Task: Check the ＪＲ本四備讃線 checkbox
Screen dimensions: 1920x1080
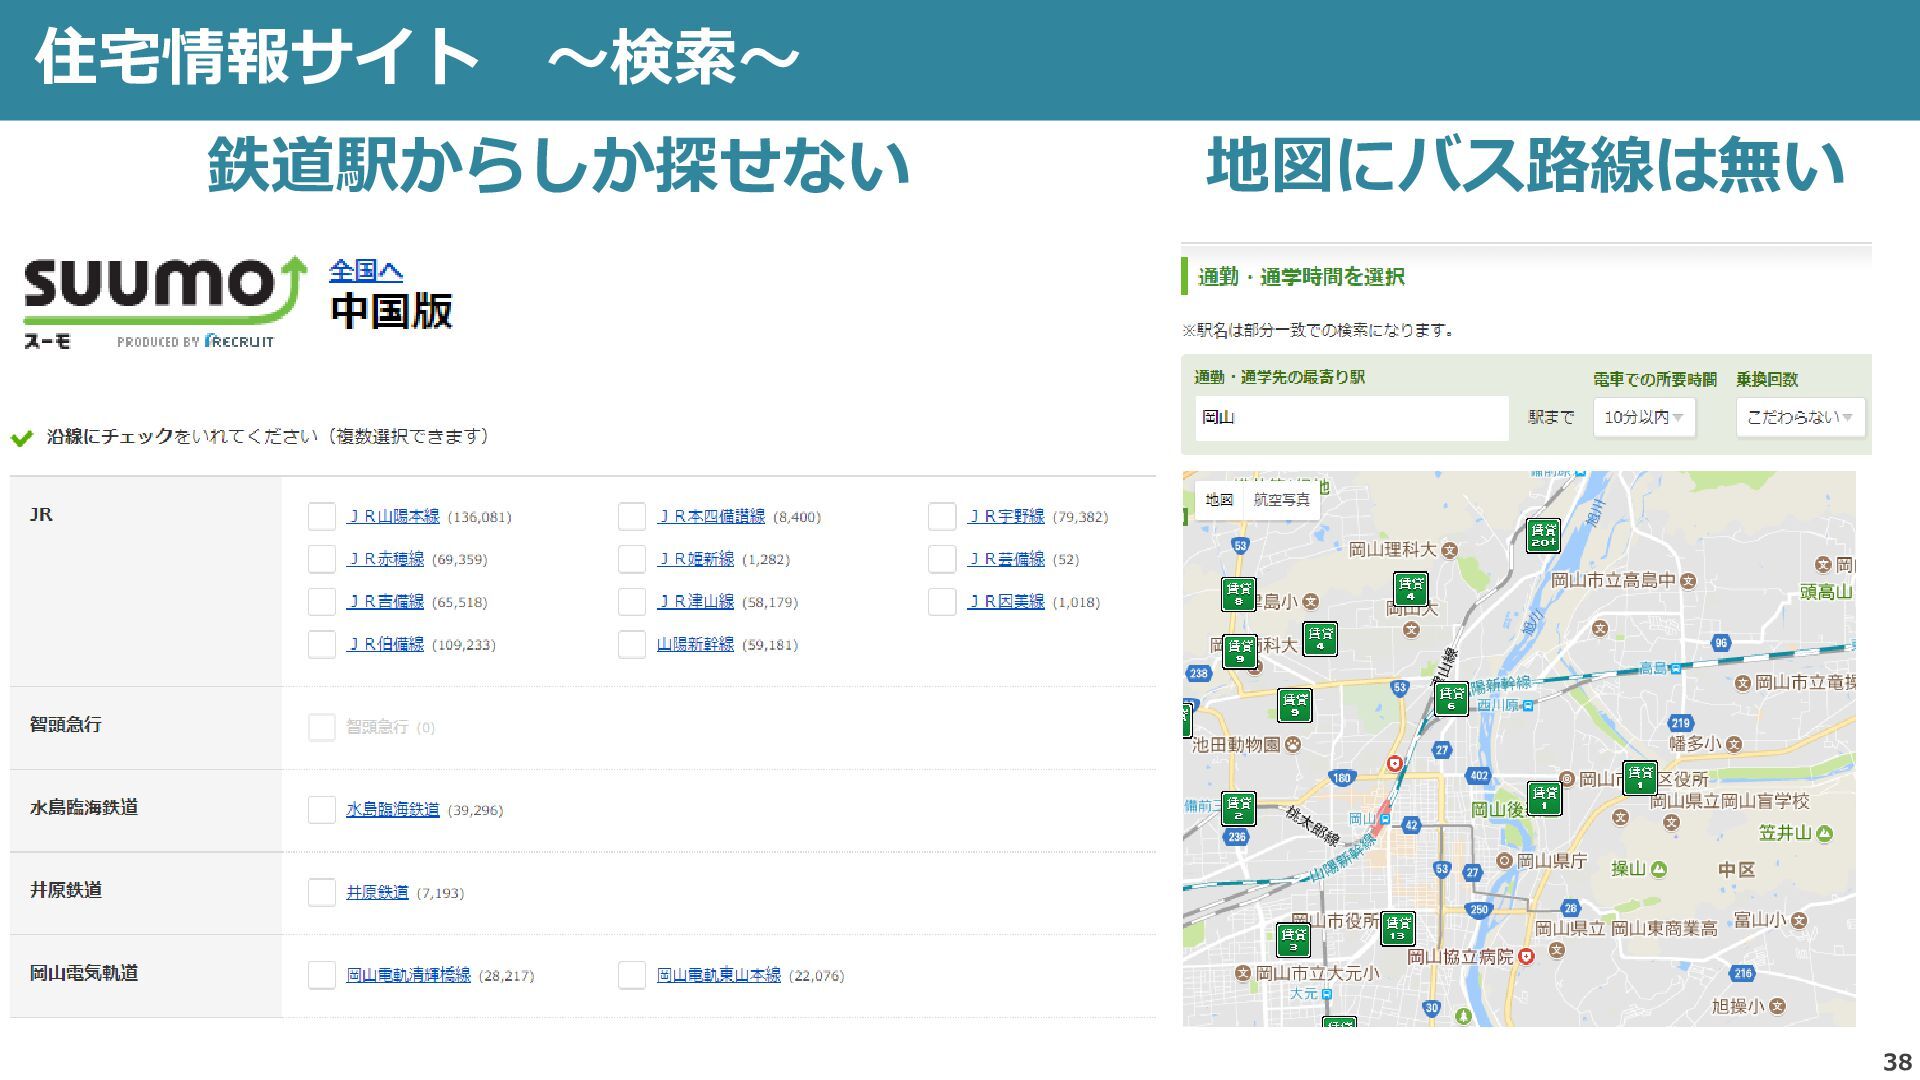Action: pos(631,516)
